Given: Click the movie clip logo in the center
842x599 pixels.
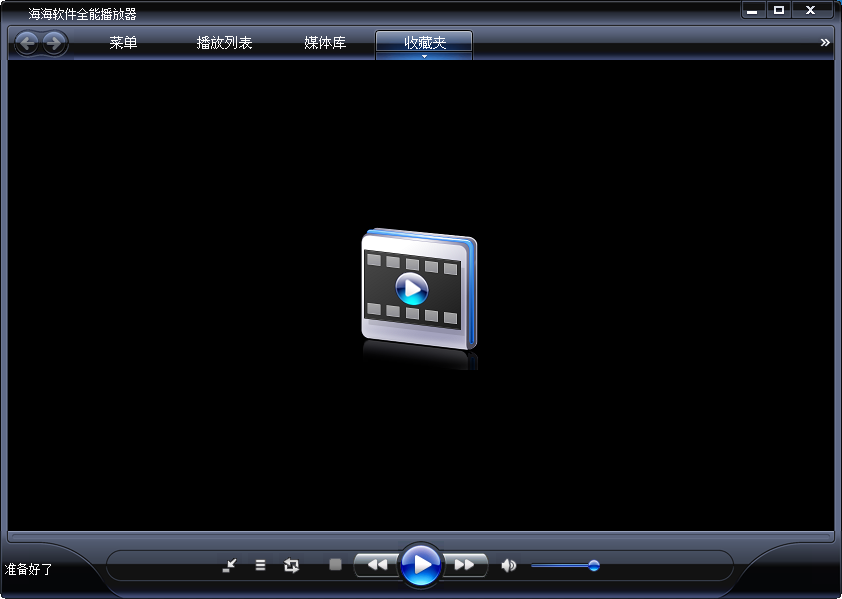Looking at the screenshot, I should 420,290.
